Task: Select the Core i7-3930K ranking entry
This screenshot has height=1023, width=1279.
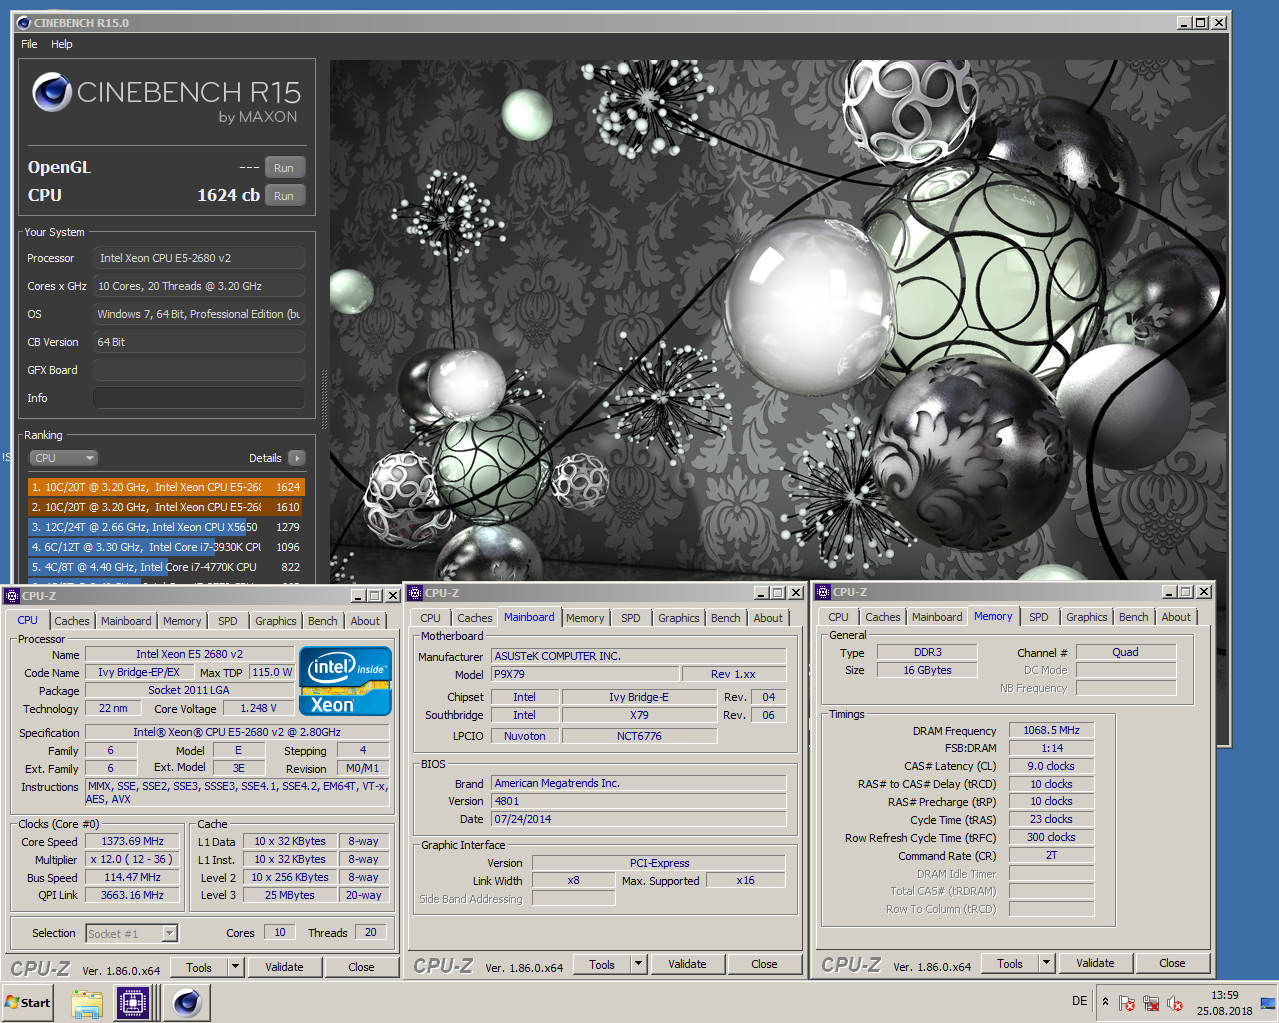Action: coord(166,547)
